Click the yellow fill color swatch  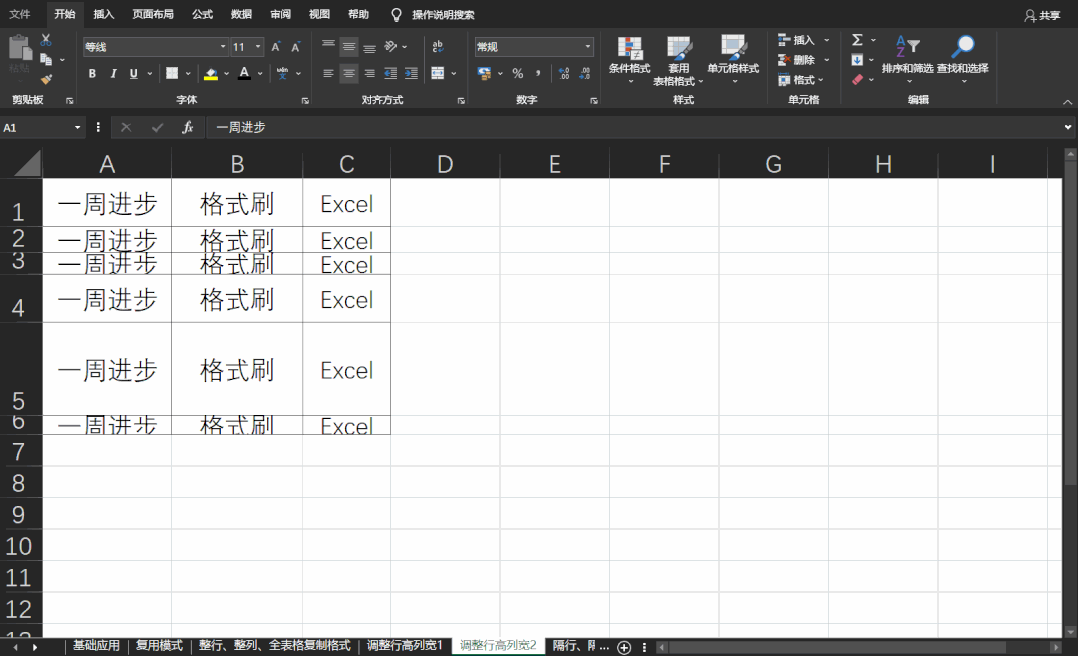tap(211, 77)
